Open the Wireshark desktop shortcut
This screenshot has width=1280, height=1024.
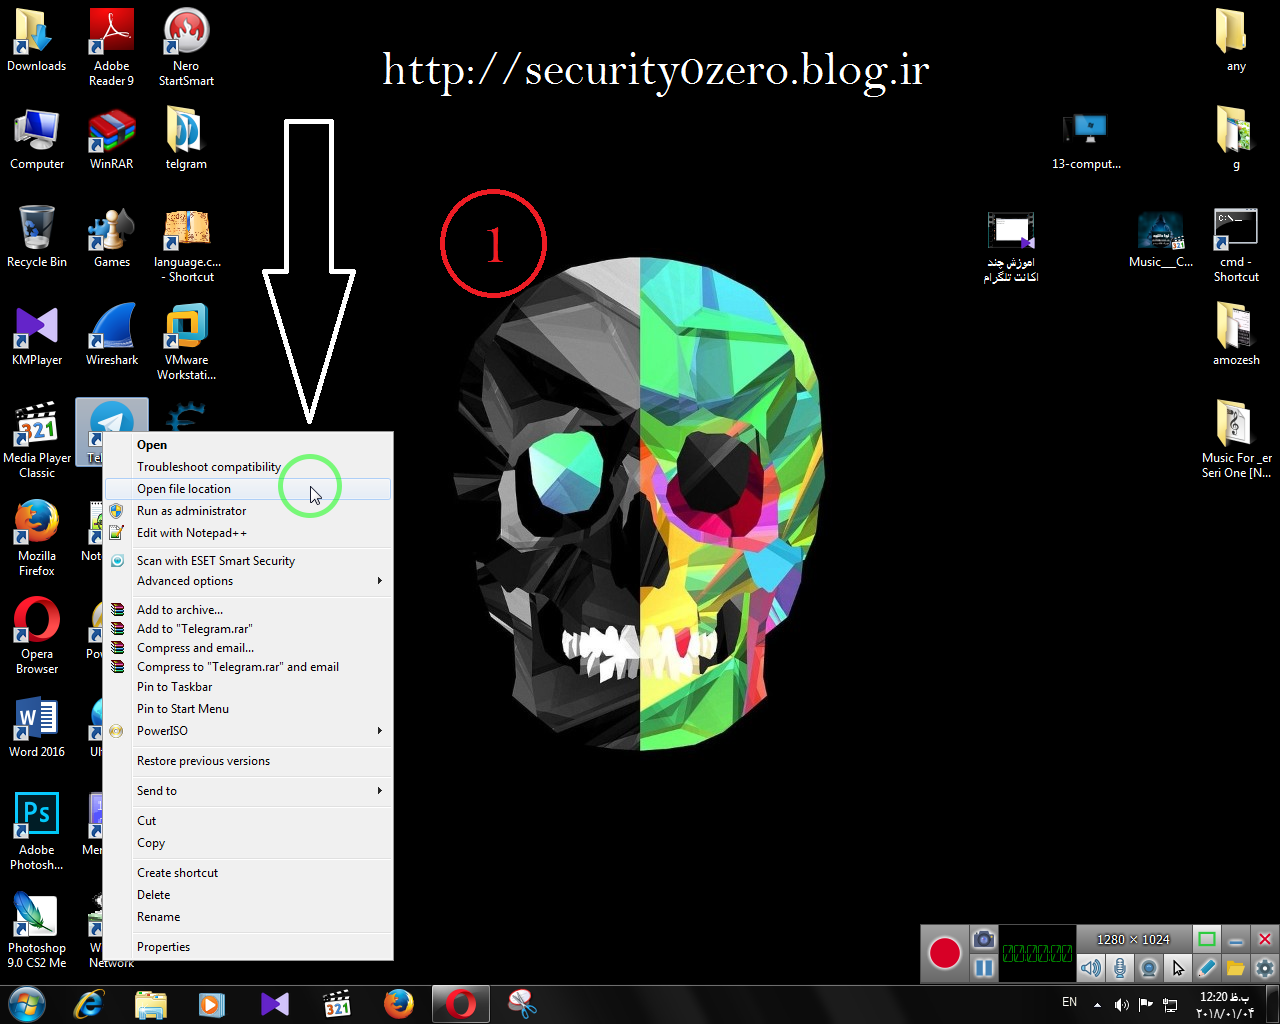point(112,335)
